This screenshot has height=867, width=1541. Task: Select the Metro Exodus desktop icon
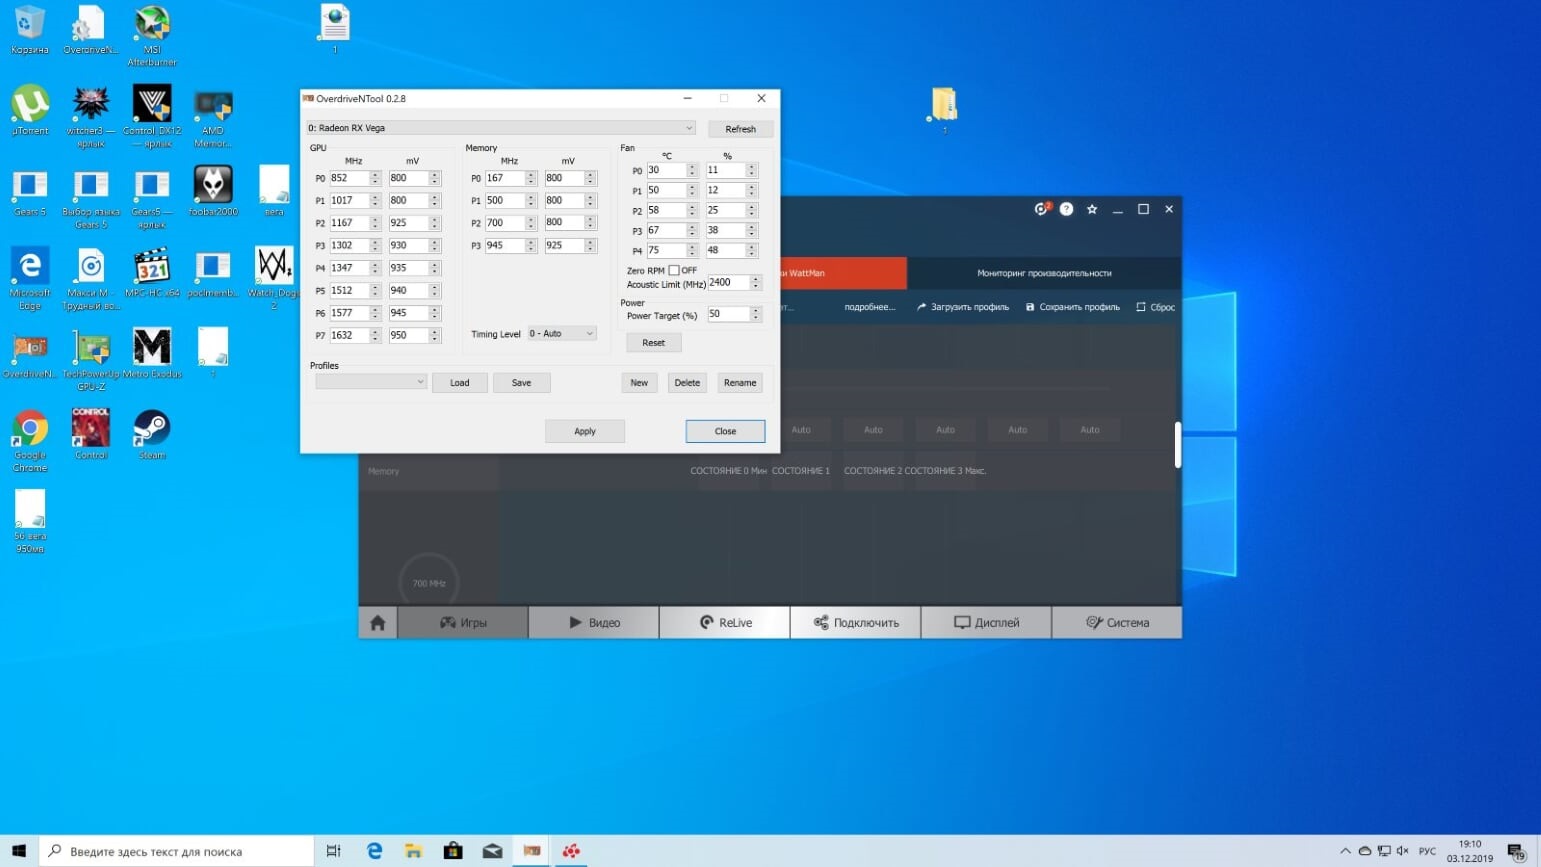coord(152,353)
